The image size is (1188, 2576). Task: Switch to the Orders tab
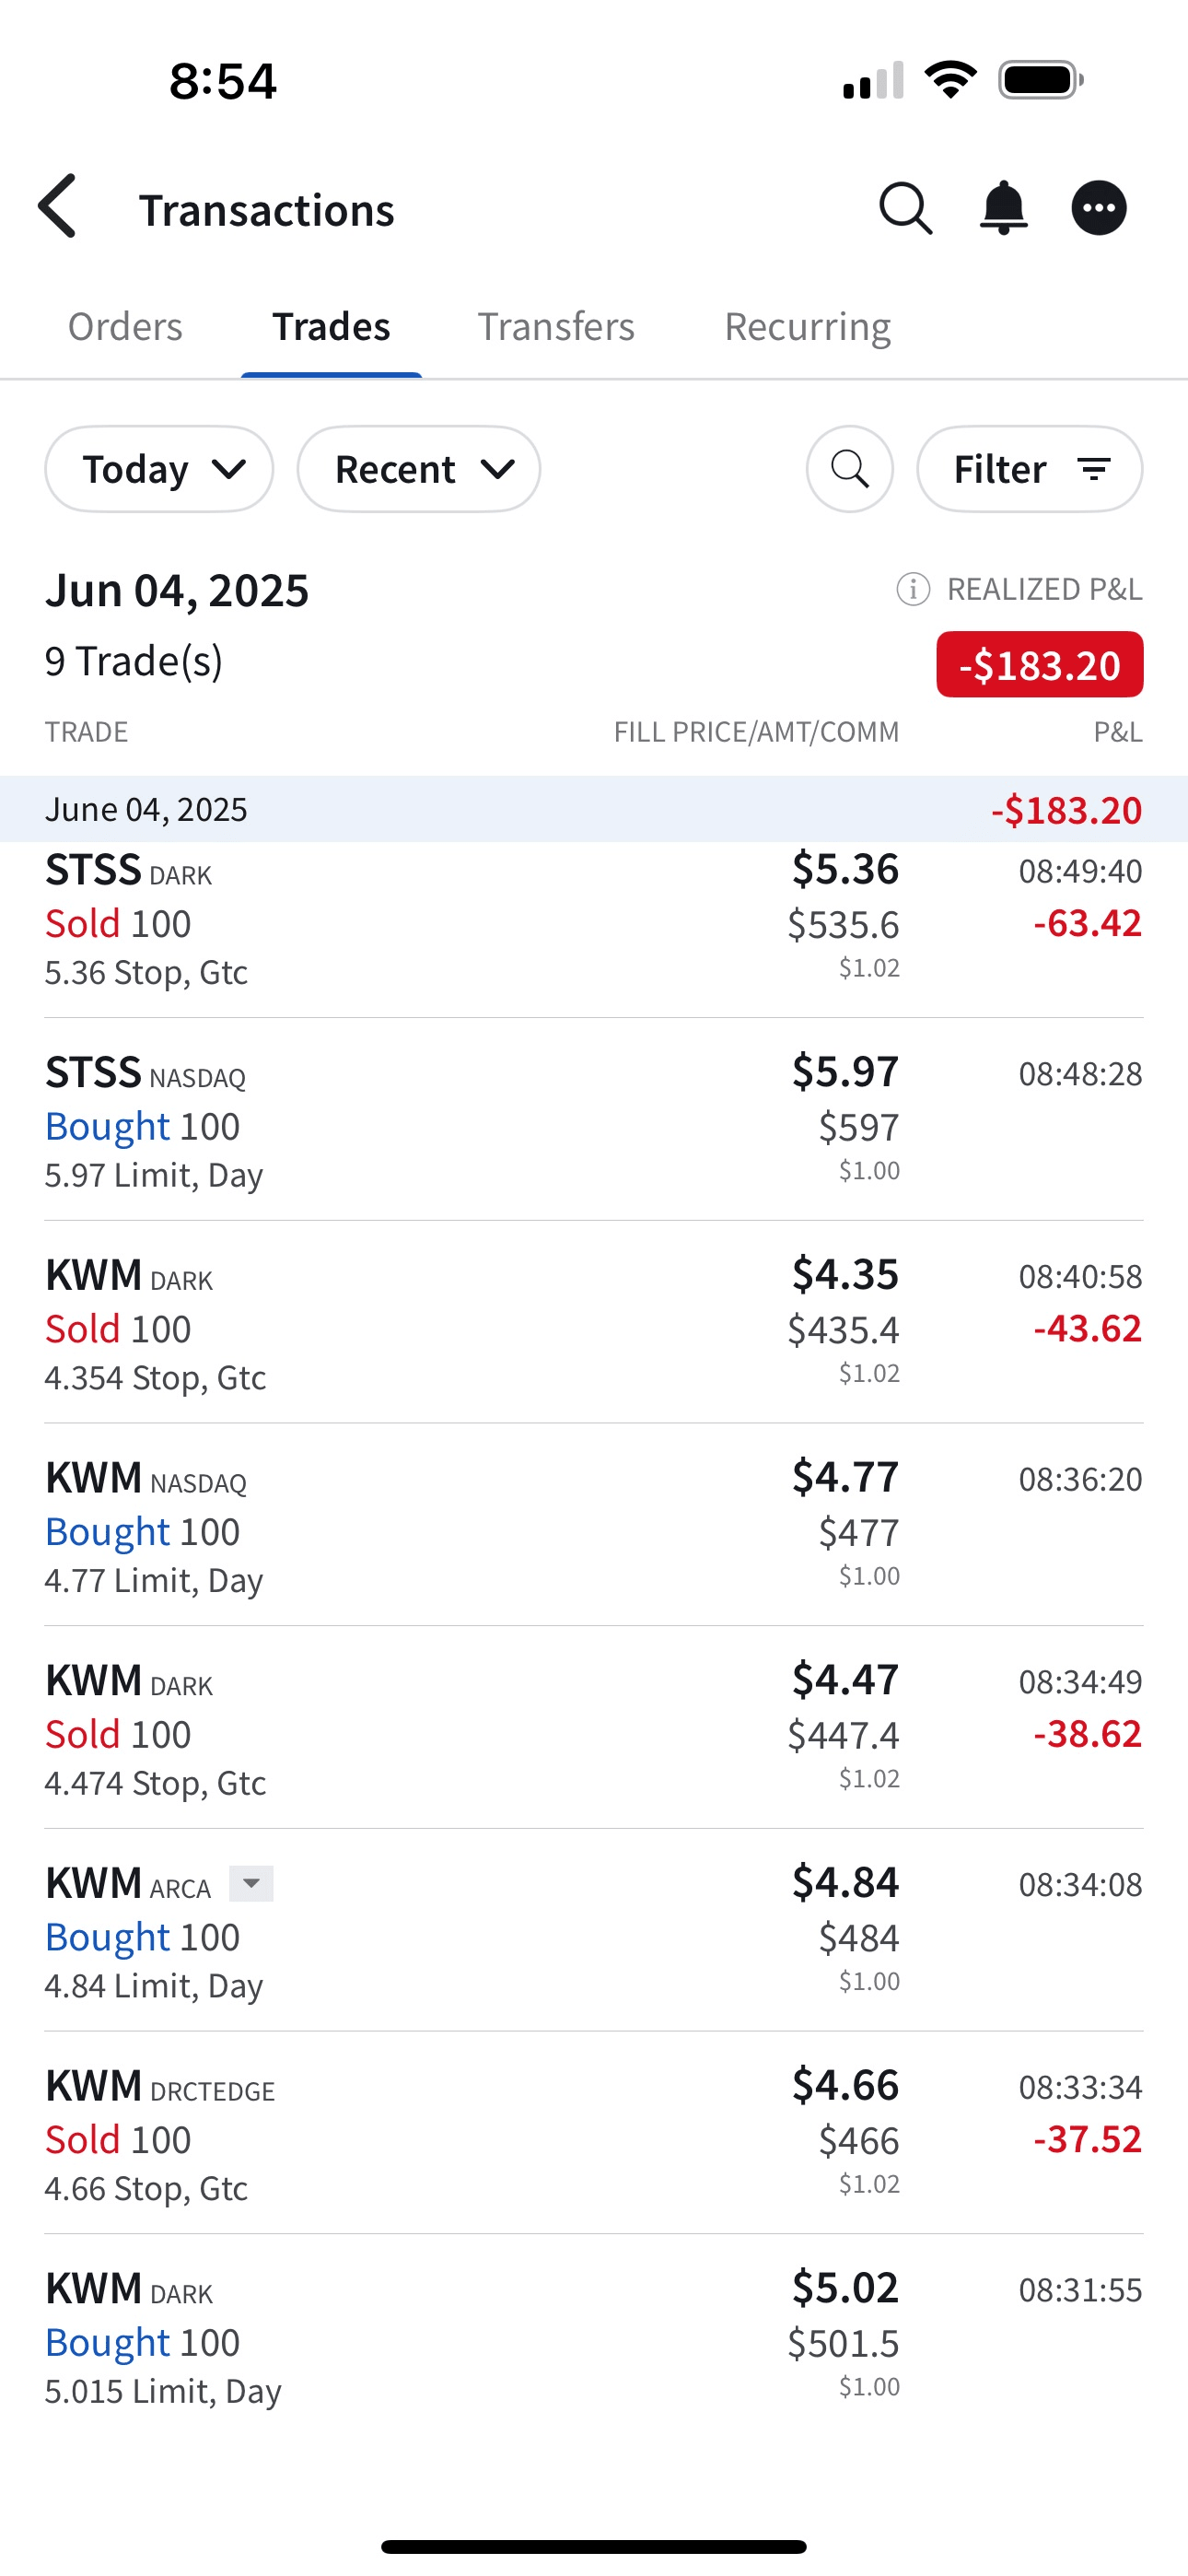click(x=125, y=327)
